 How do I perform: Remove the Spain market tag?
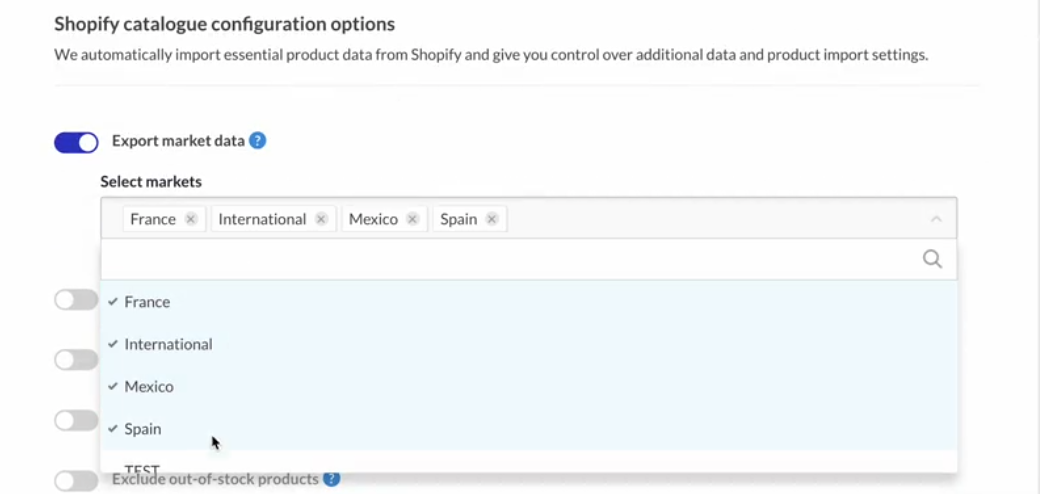(492, 219)
